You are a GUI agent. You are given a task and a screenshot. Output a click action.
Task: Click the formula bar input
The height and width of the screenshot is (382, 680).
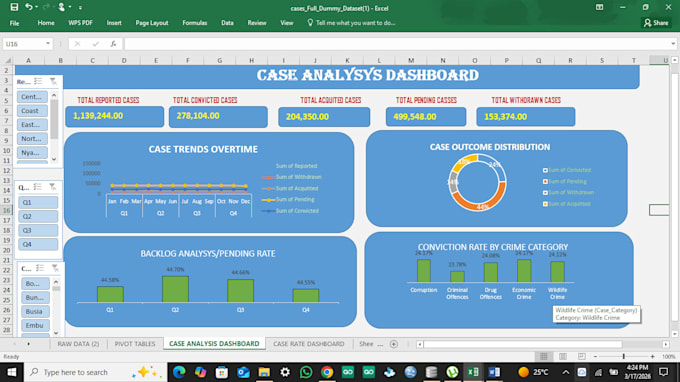[x=397, y=44]
